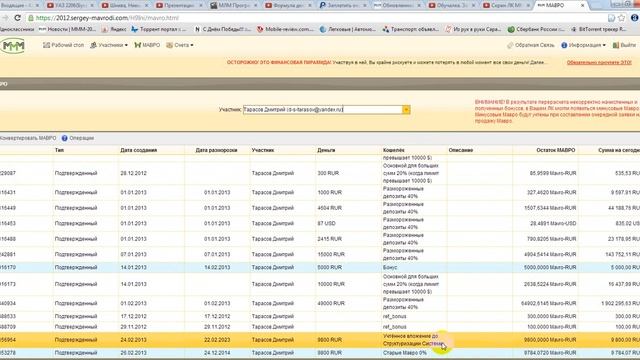Open the Участник combo box arrow
Viewport: 640px width, 360px height.
click(x=406, y=109)
